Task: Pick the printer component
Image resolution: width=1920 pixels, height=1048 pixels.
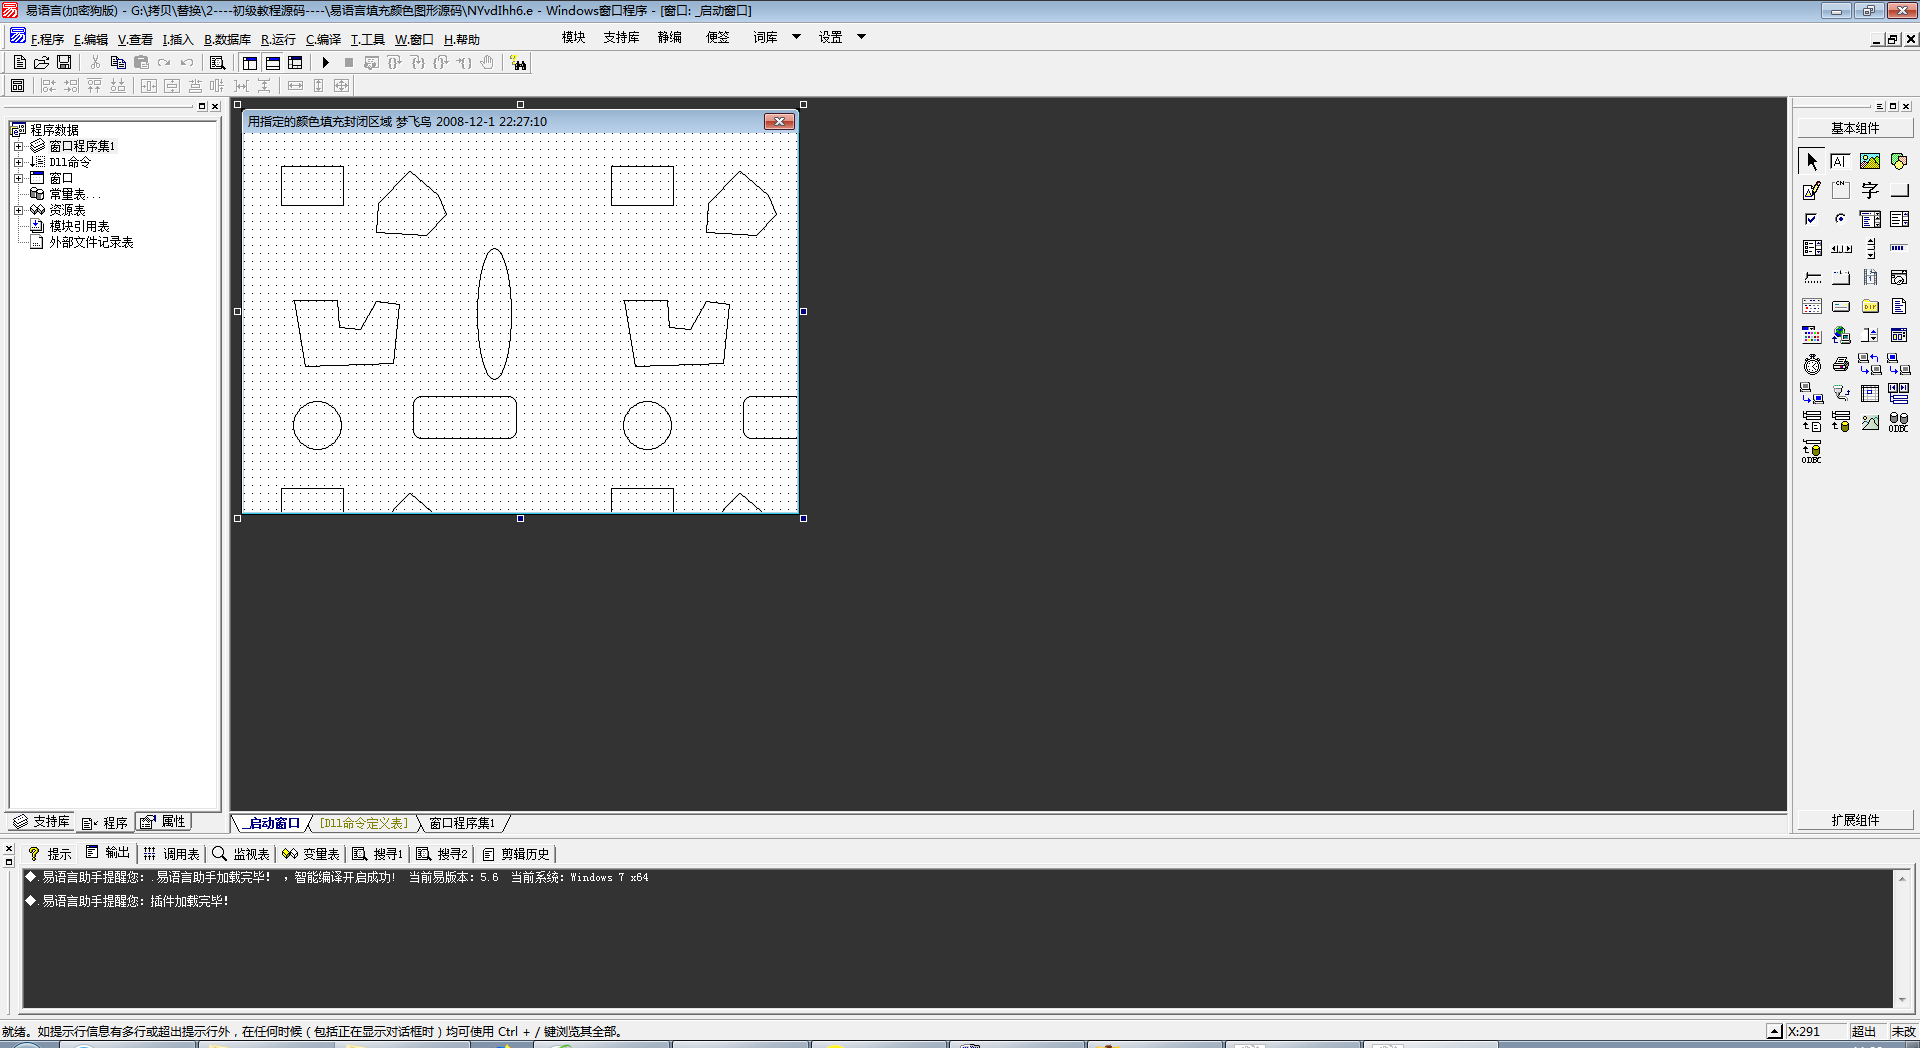Action: 1840,364
